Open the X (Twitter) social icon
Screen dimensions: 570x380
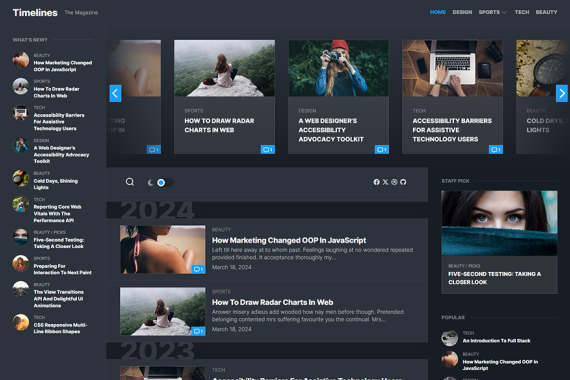pyautogui.click(x=385, y=182)
